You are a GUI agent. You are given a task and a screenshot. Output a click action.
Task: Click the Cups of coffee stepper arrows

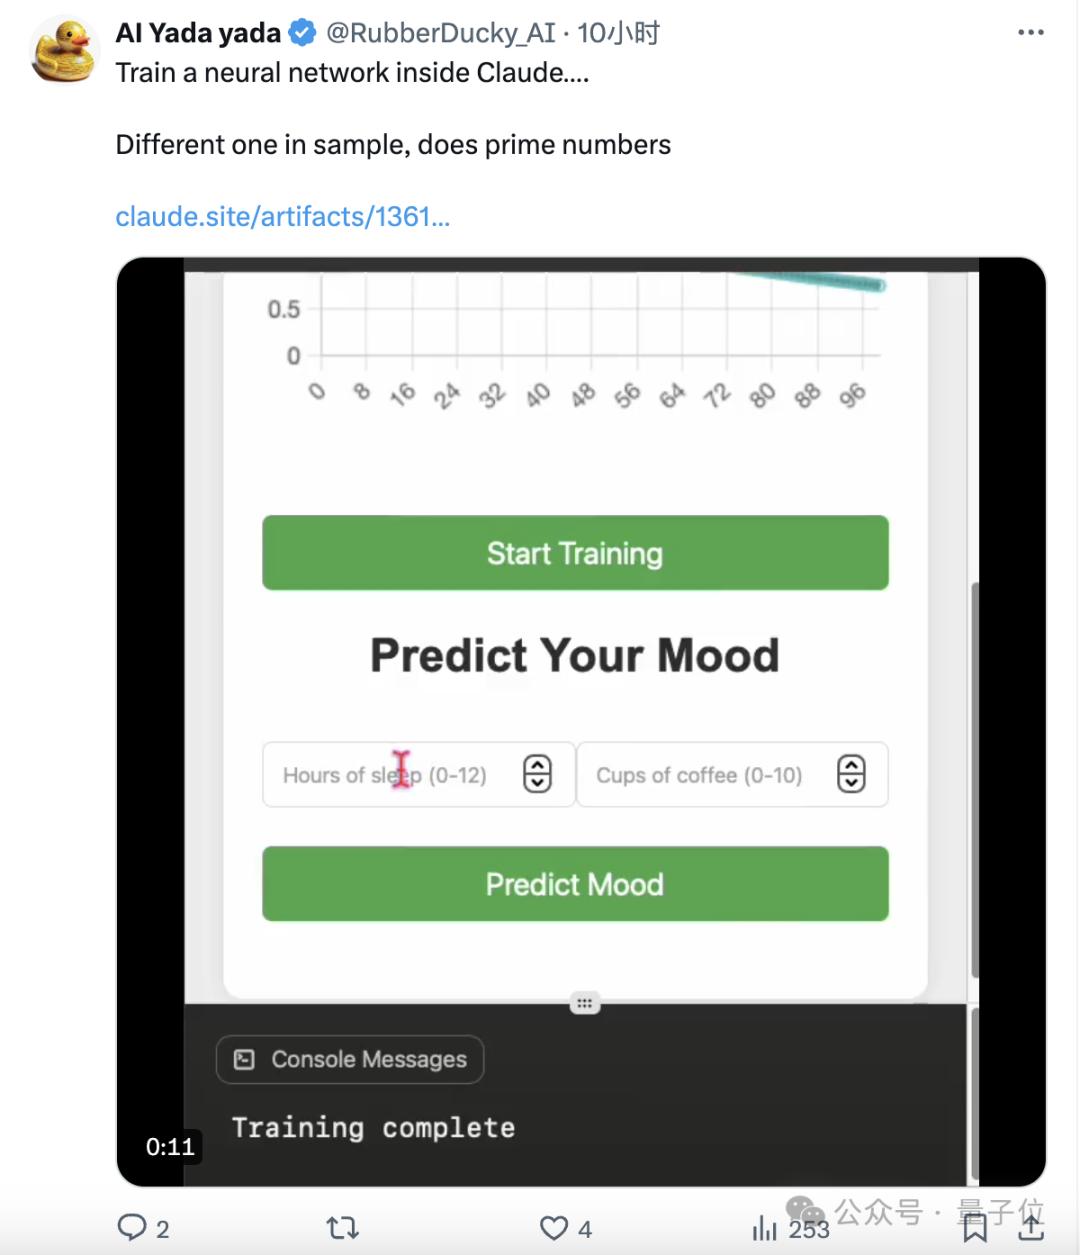[x=851, y=774]
